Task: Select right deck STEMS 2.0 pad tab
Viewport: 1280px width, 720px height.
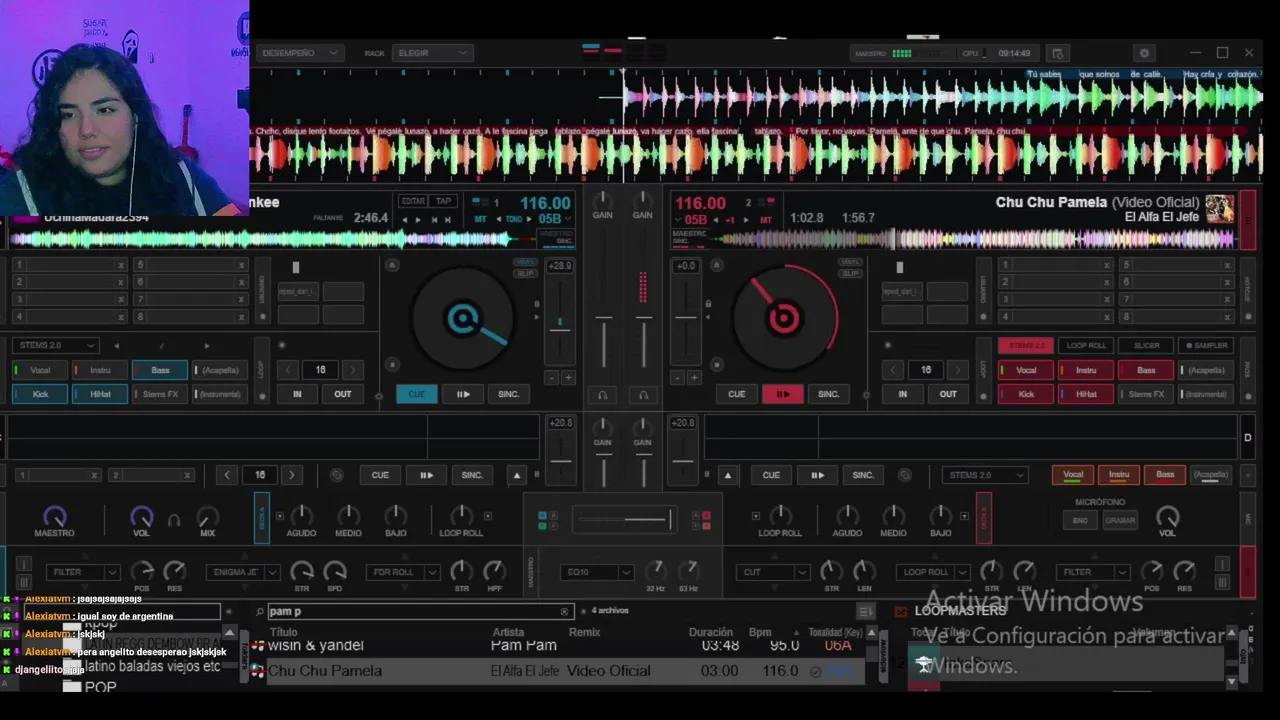Action: click(x=1026, y=345)
